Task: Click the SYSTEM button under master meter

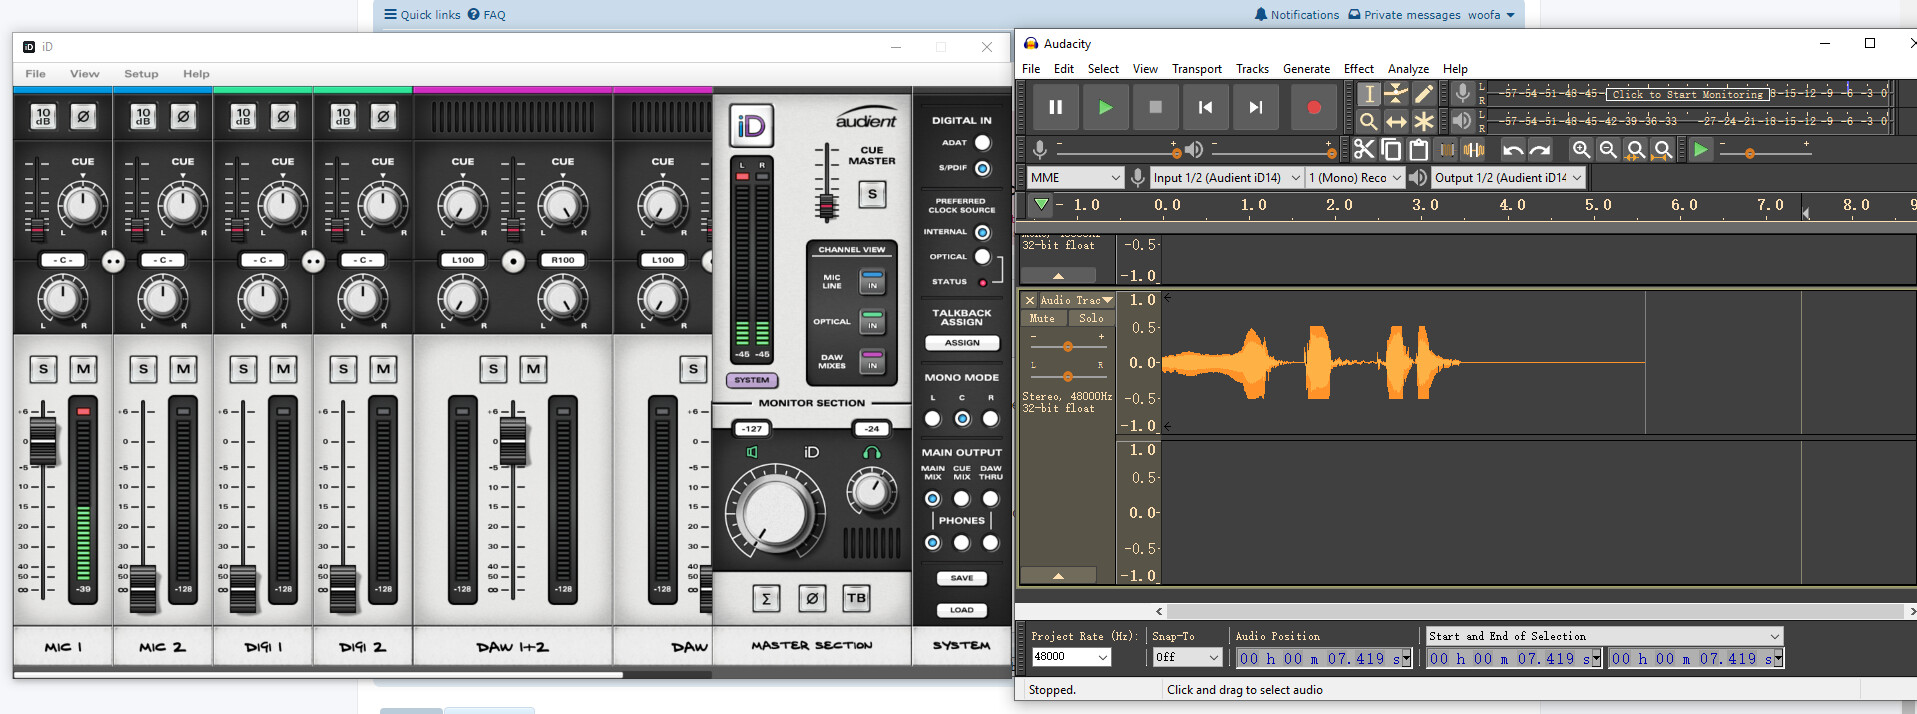Action: (752, 380)
